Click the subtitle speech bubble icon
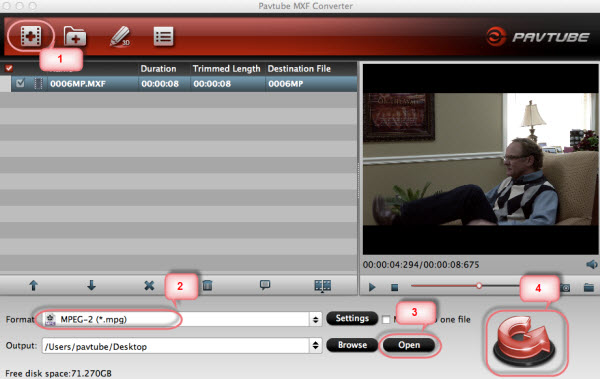The image size is (600, 379). pyautogui.click(x=265, y=285)
